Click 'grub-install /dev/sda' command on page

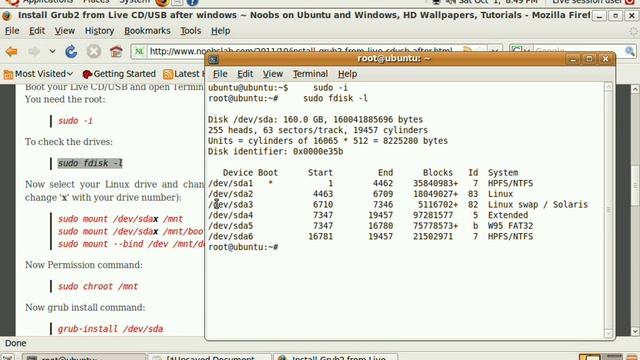coord(110,329)
